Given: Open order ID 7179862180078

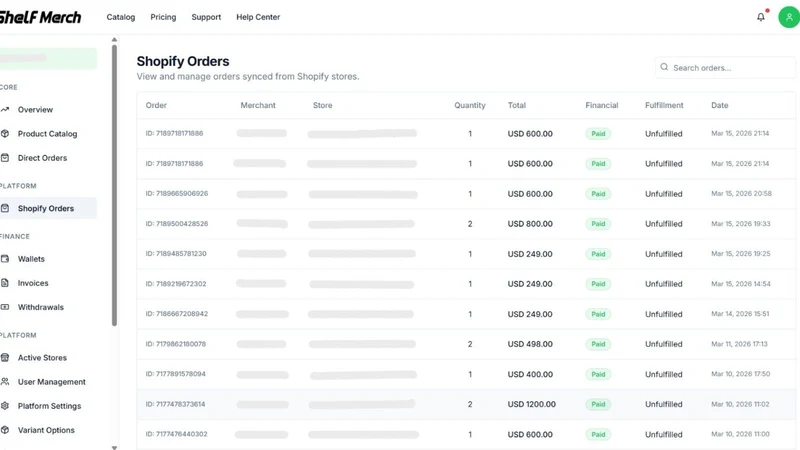Looking at the screenshot, I should point(176,344).
